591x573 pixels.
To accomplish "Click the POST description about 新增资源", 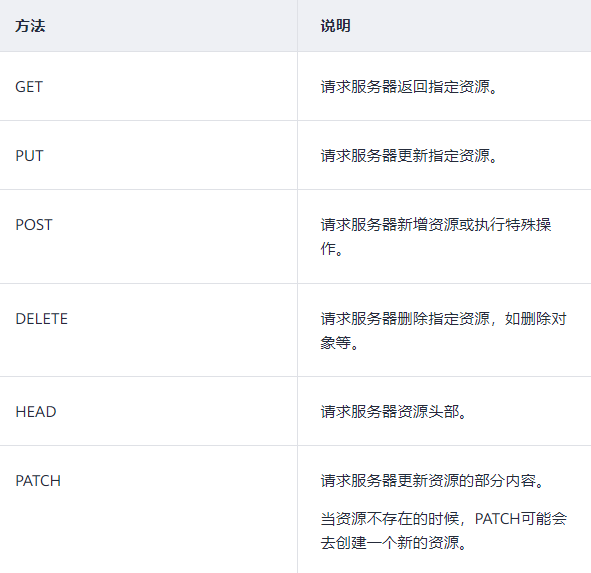I will [x=436, y=236].
